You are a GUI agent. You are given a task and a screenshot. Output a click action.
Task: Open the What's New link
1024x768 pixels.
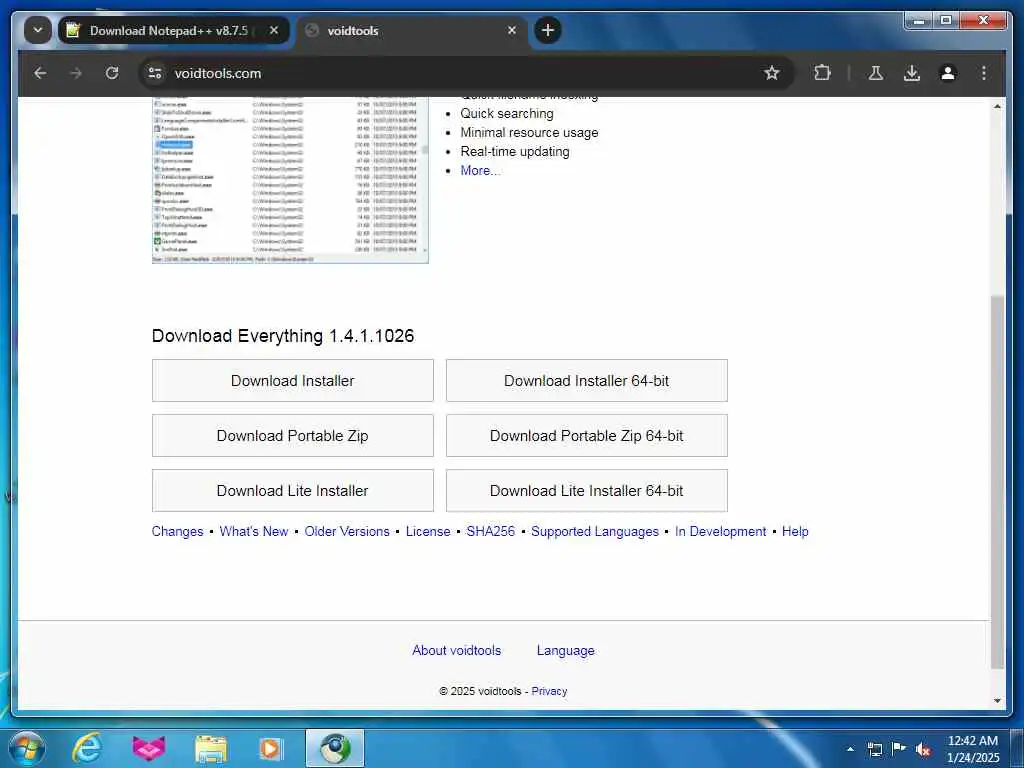pyautogui.click(x=253, y=532)
